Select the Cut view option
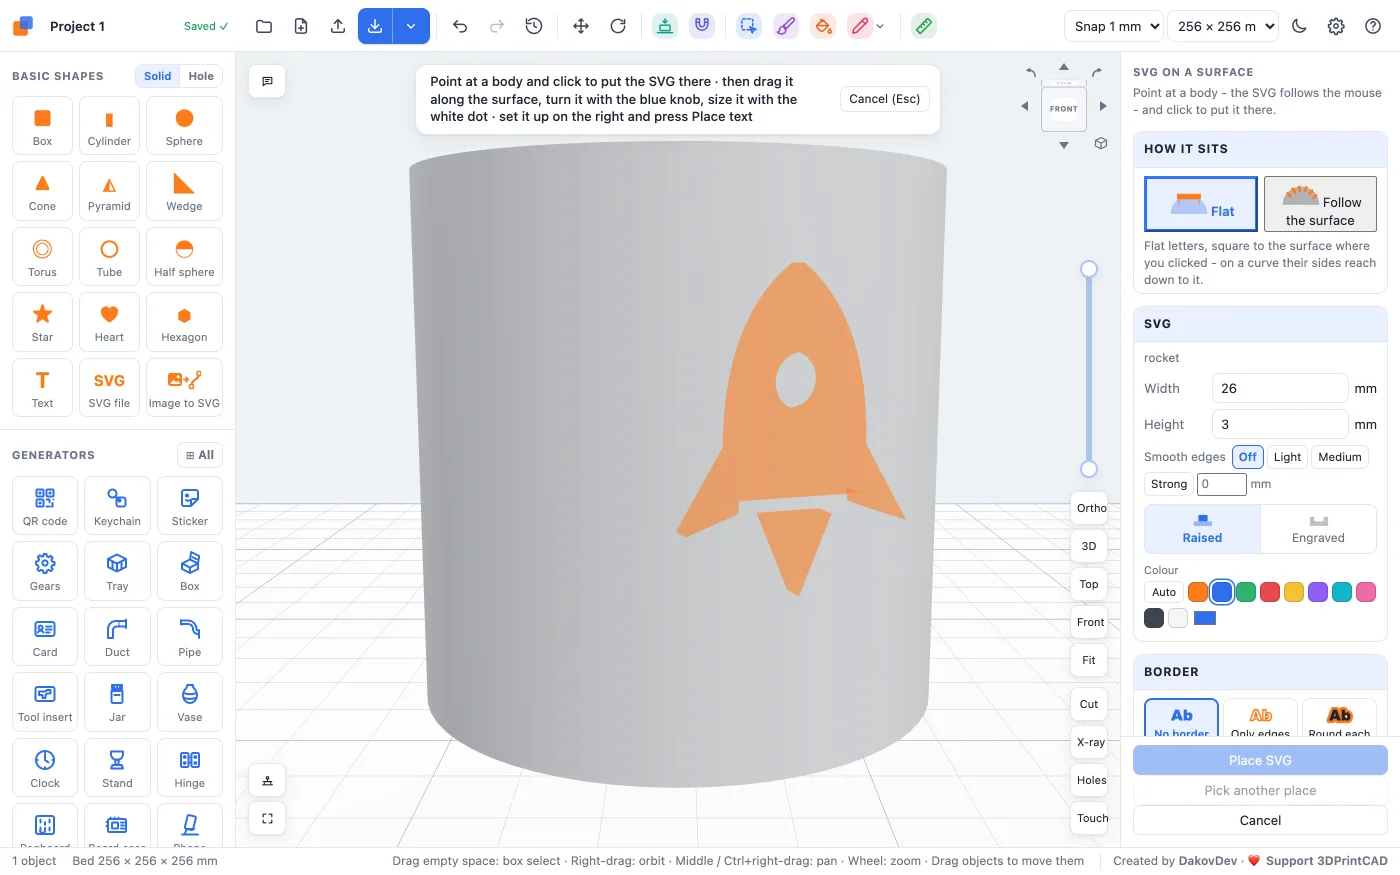The image size is (1400, 875). click(1089, 704)
